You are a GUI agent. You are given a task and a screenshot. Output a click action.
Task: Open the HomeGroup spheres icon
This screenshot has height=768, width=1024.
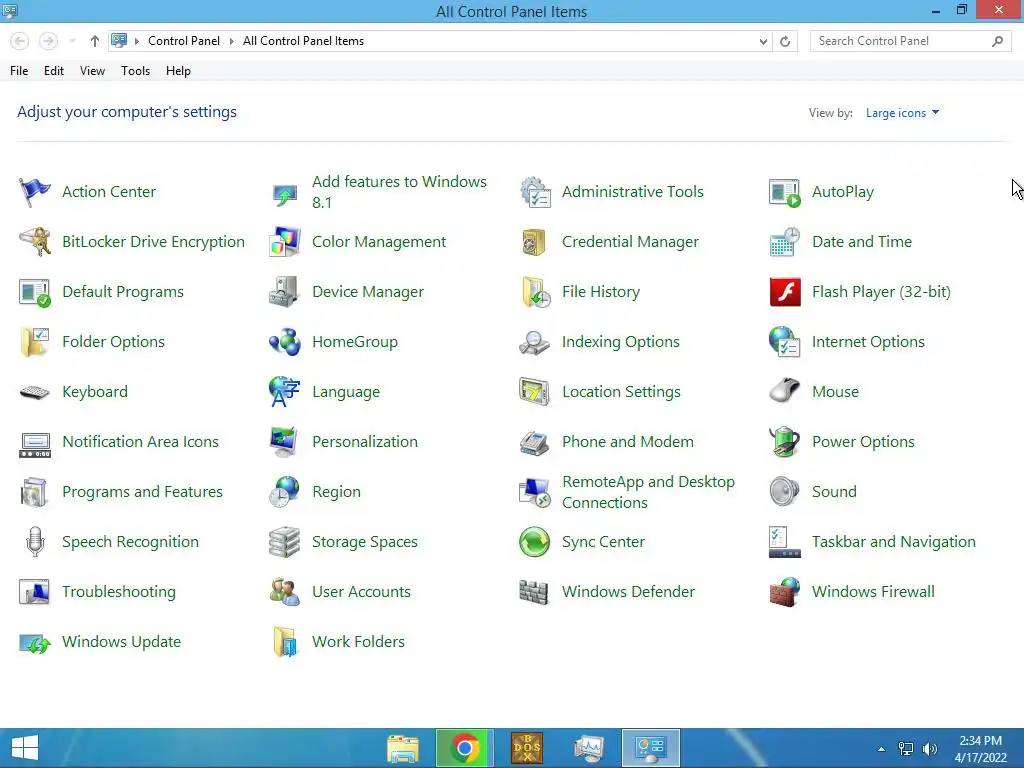[x=285, y=342]
